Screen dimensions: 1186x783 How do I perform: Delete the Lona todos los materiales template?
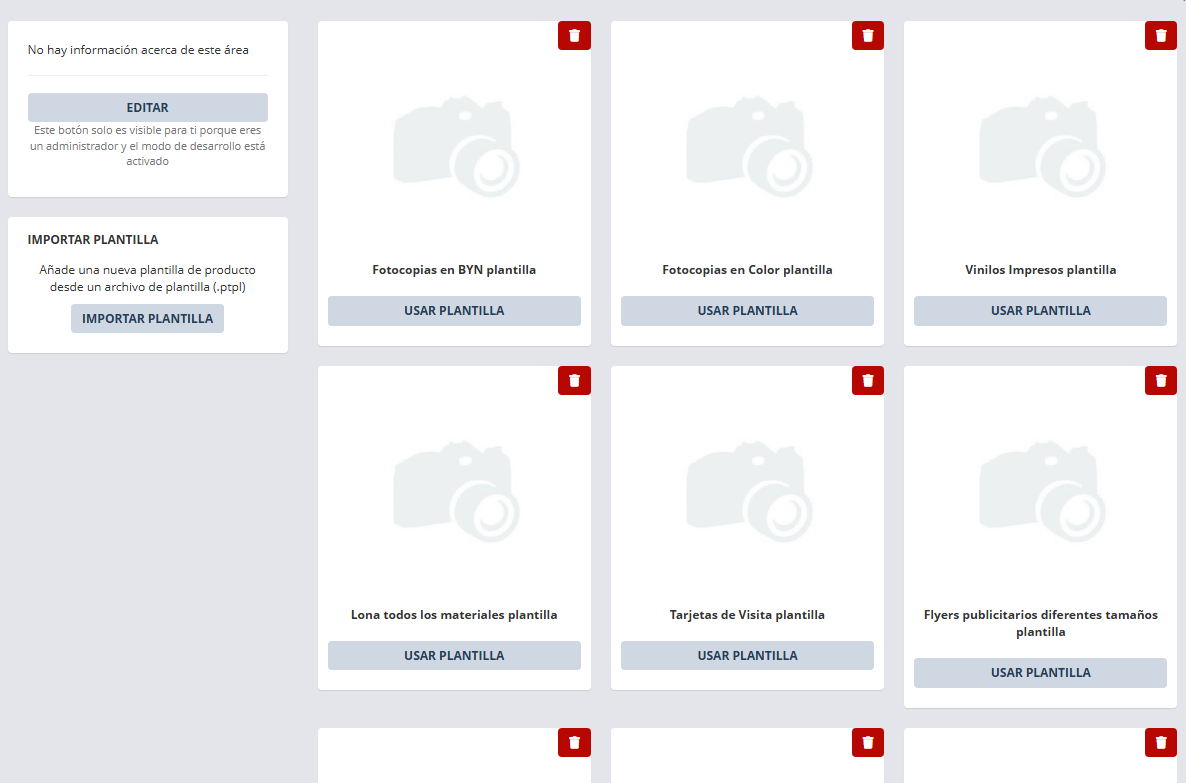574,380
